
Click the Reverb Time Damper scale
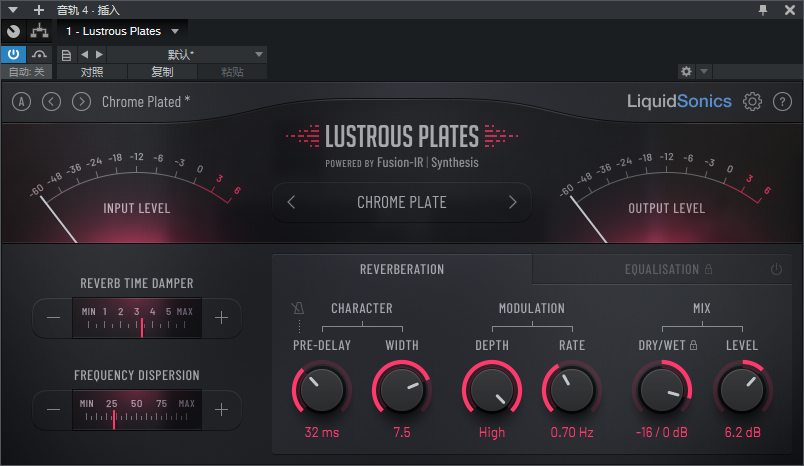tap(137, 318)
